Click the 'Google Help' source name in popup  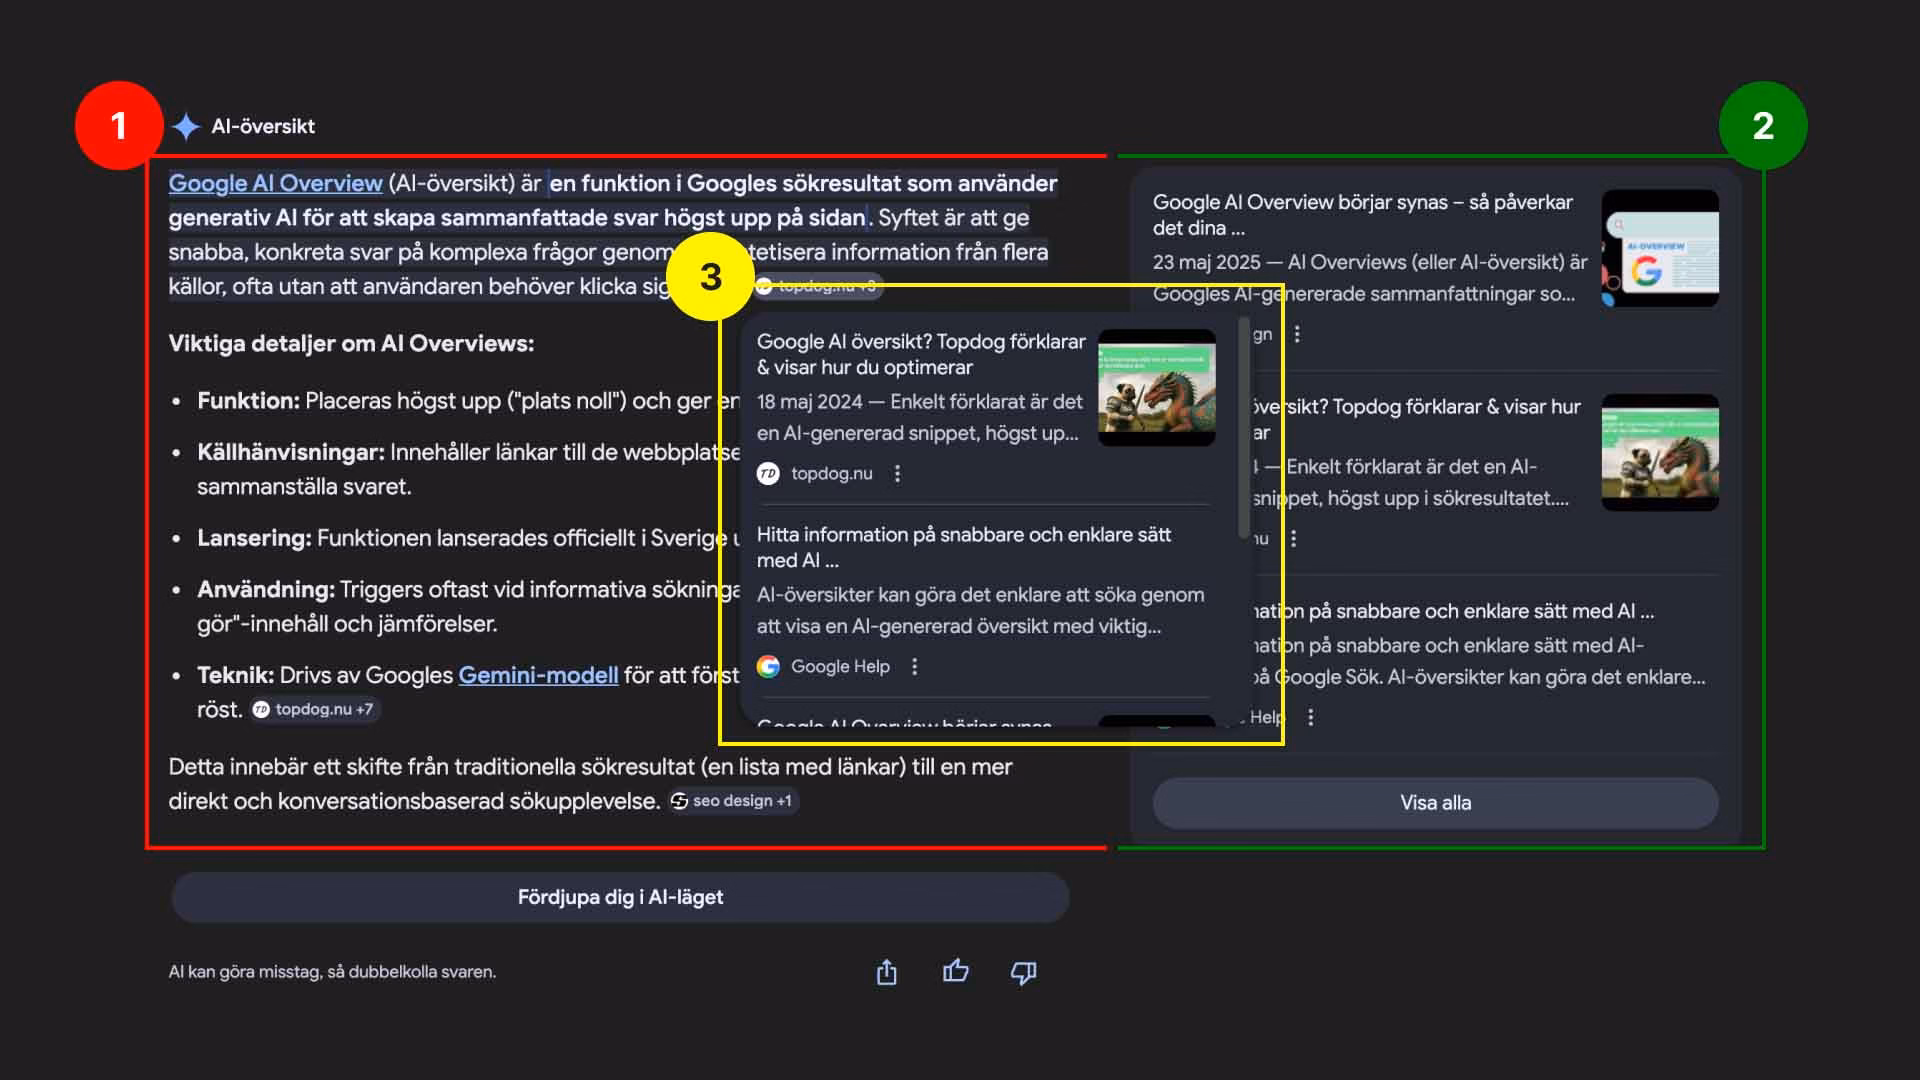[x=840, y=667]
